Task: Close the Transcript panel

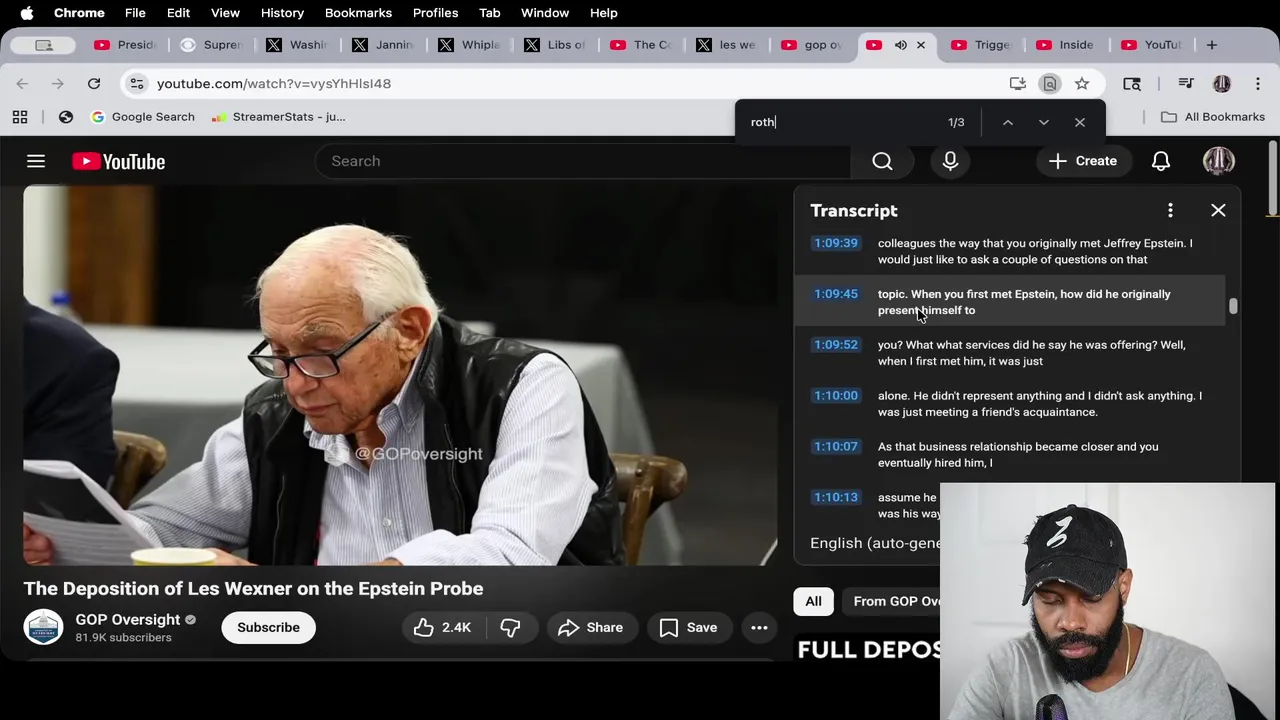Action: (x=1218, y=210)
